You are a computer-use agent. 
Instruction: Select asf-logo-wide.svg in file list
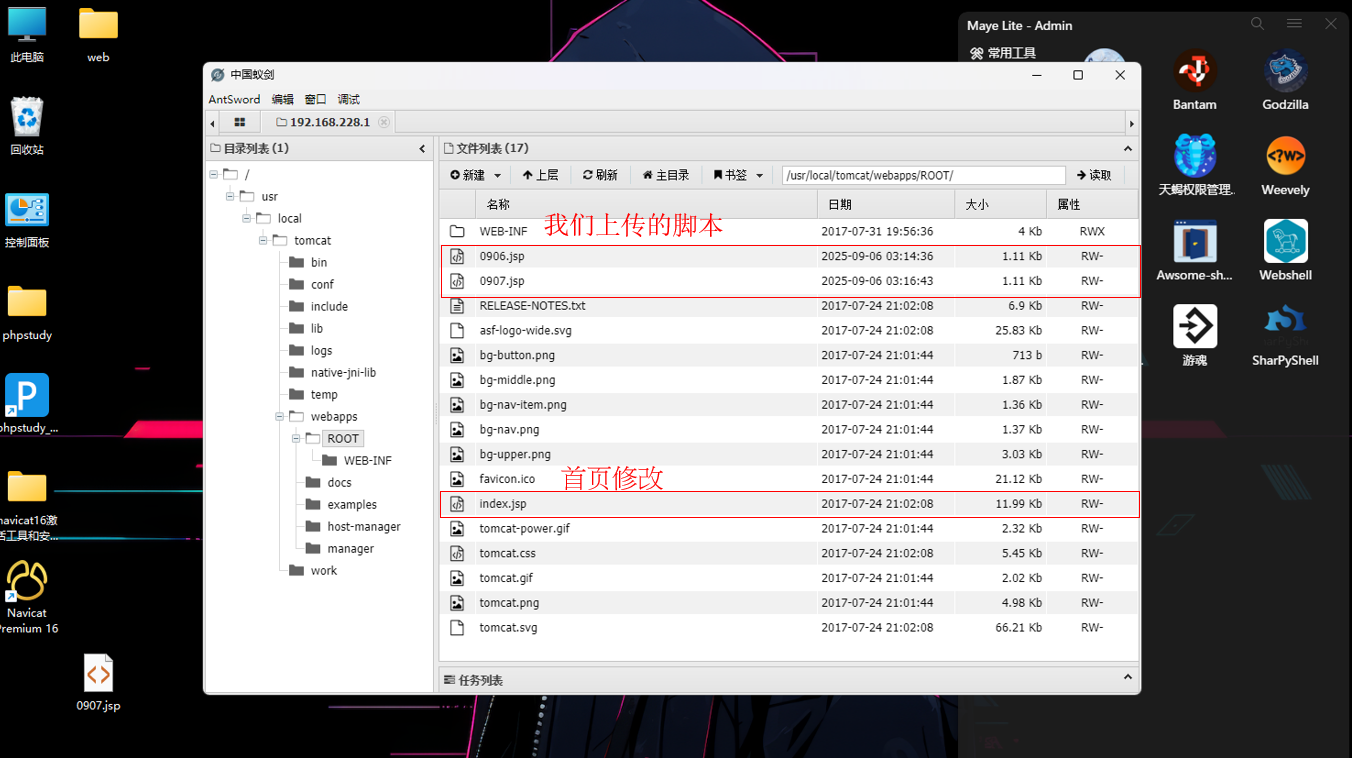[789, 330]
